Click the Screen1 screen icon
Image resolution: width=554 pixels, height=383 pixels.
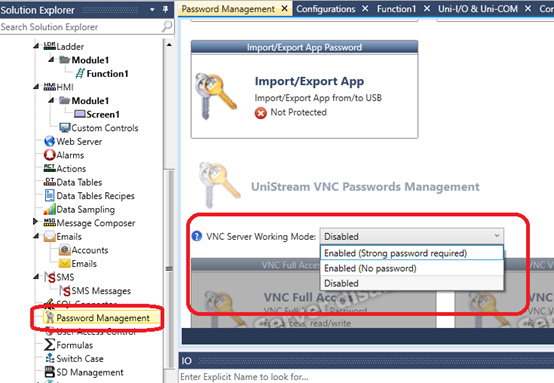click(x=80, y=114)
